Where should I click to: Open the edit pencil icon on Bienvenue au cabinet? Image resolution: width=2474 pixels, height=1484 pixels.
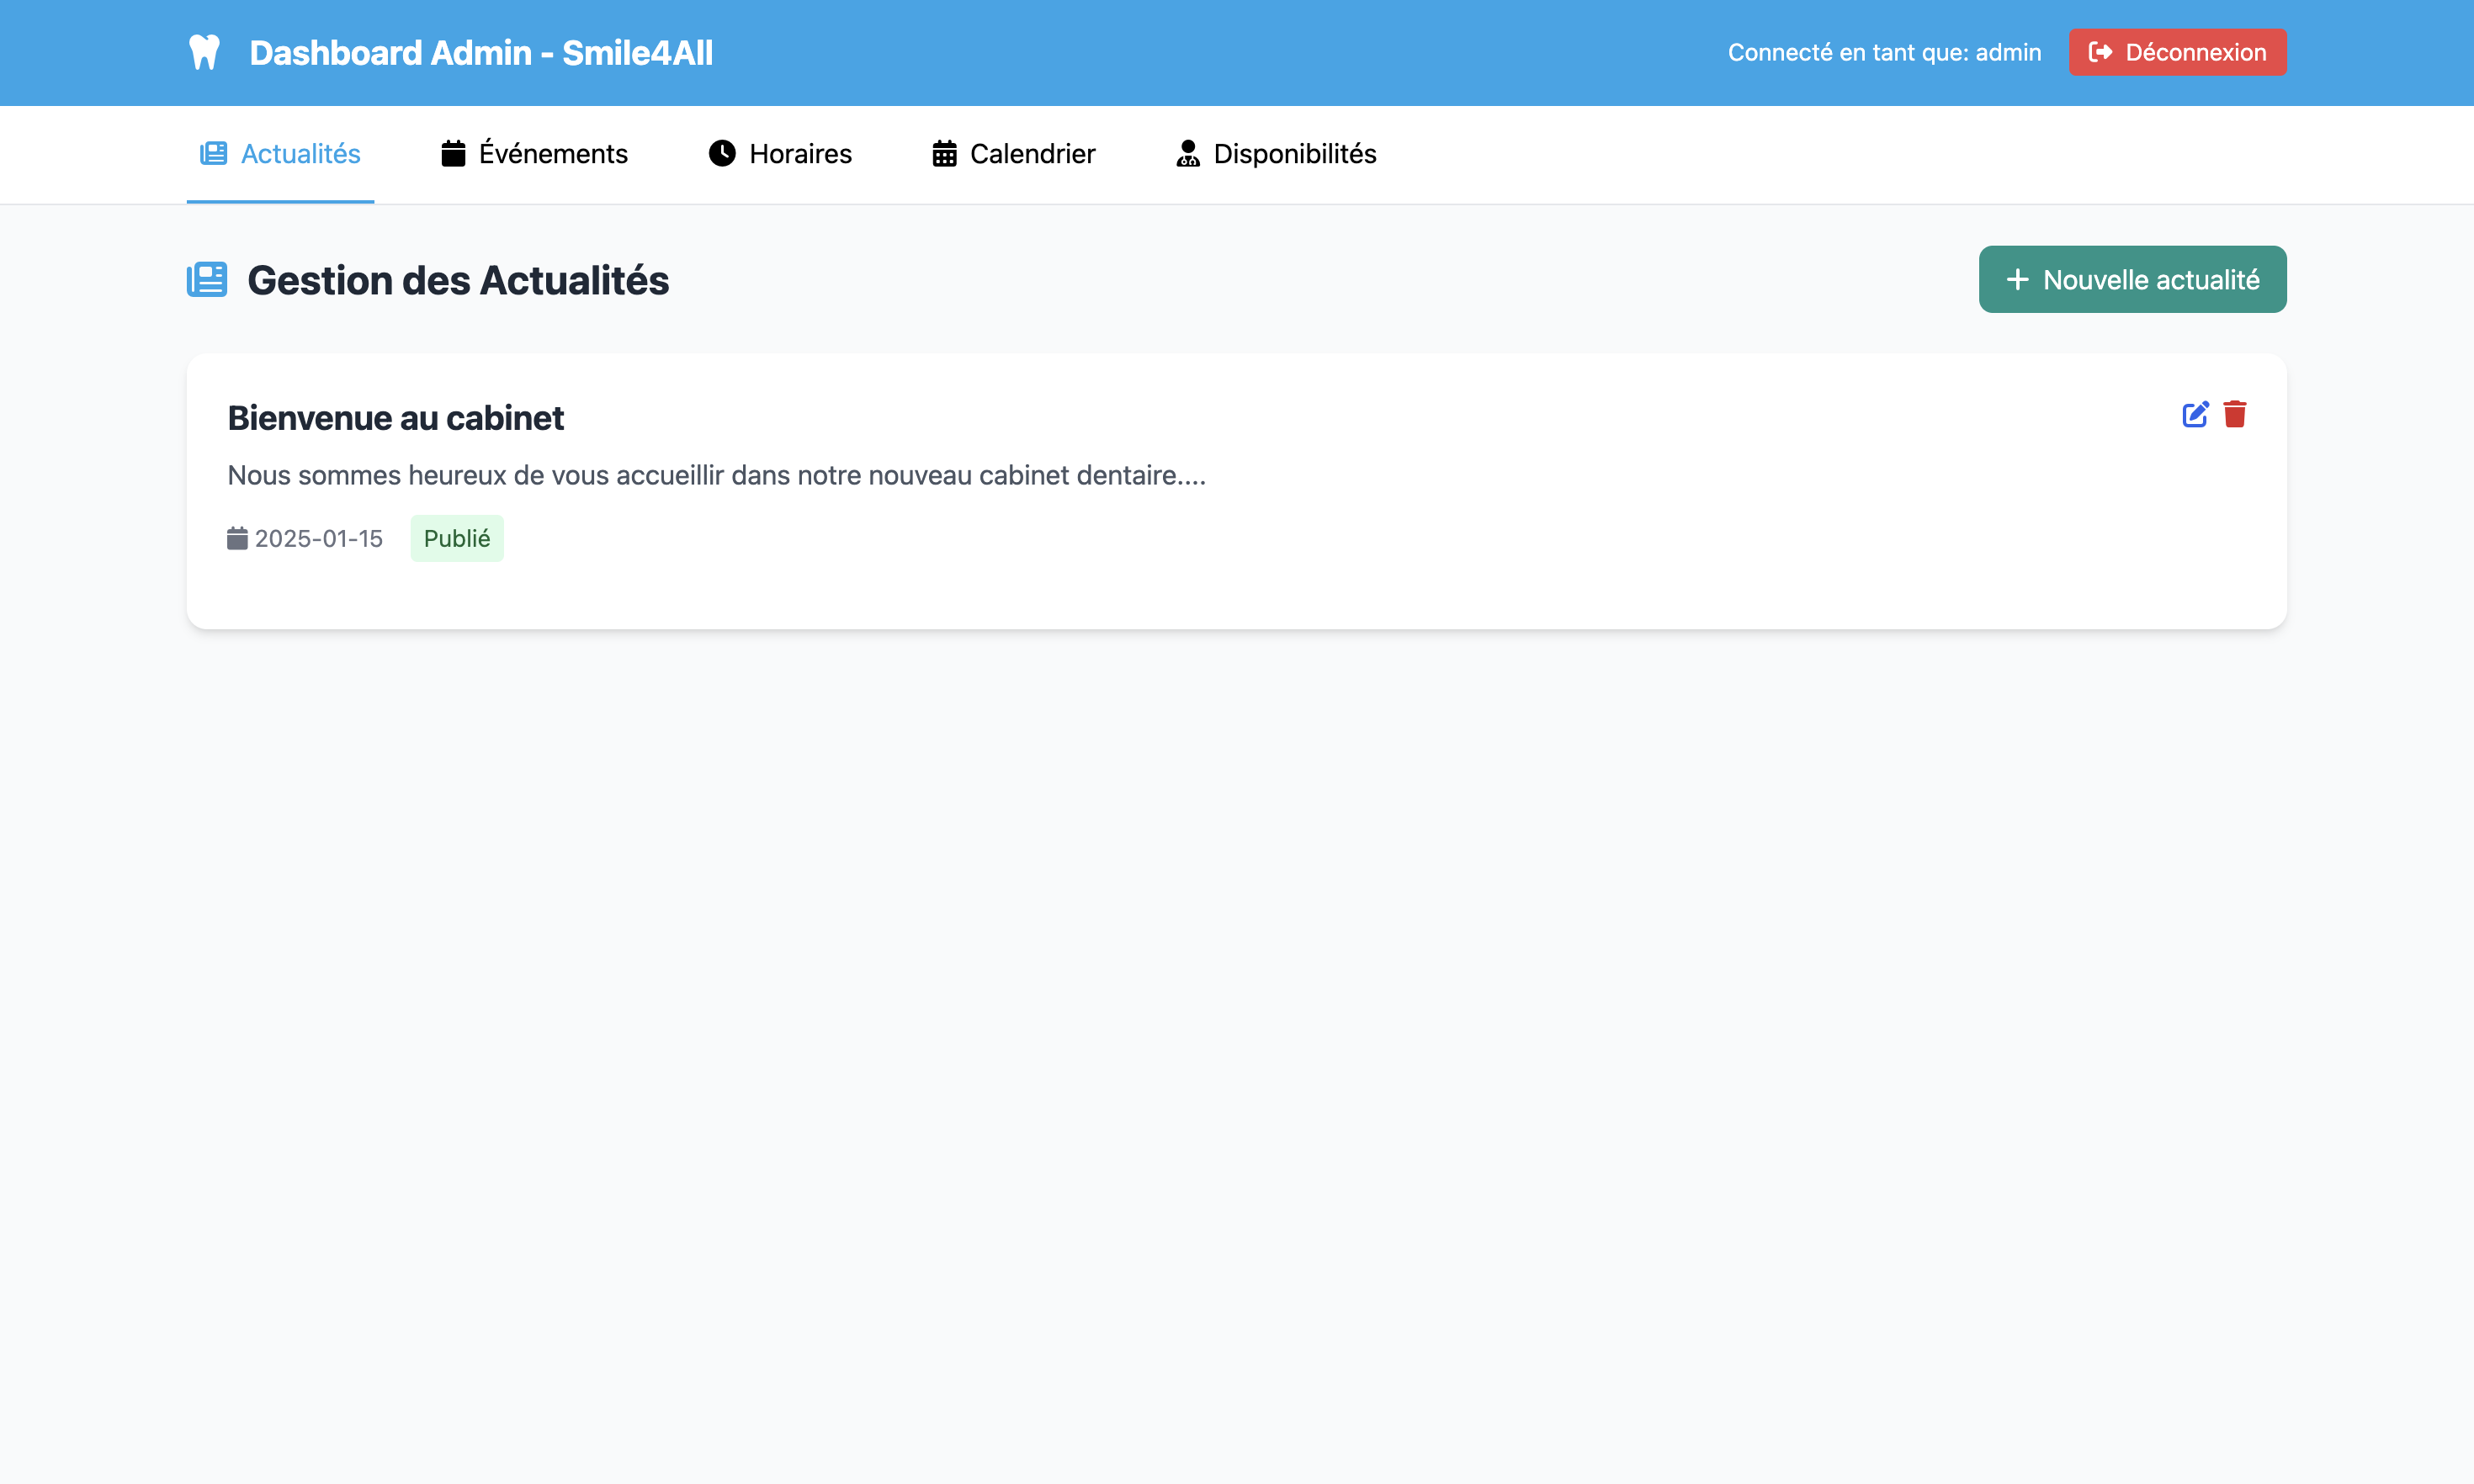[2195, 413]
